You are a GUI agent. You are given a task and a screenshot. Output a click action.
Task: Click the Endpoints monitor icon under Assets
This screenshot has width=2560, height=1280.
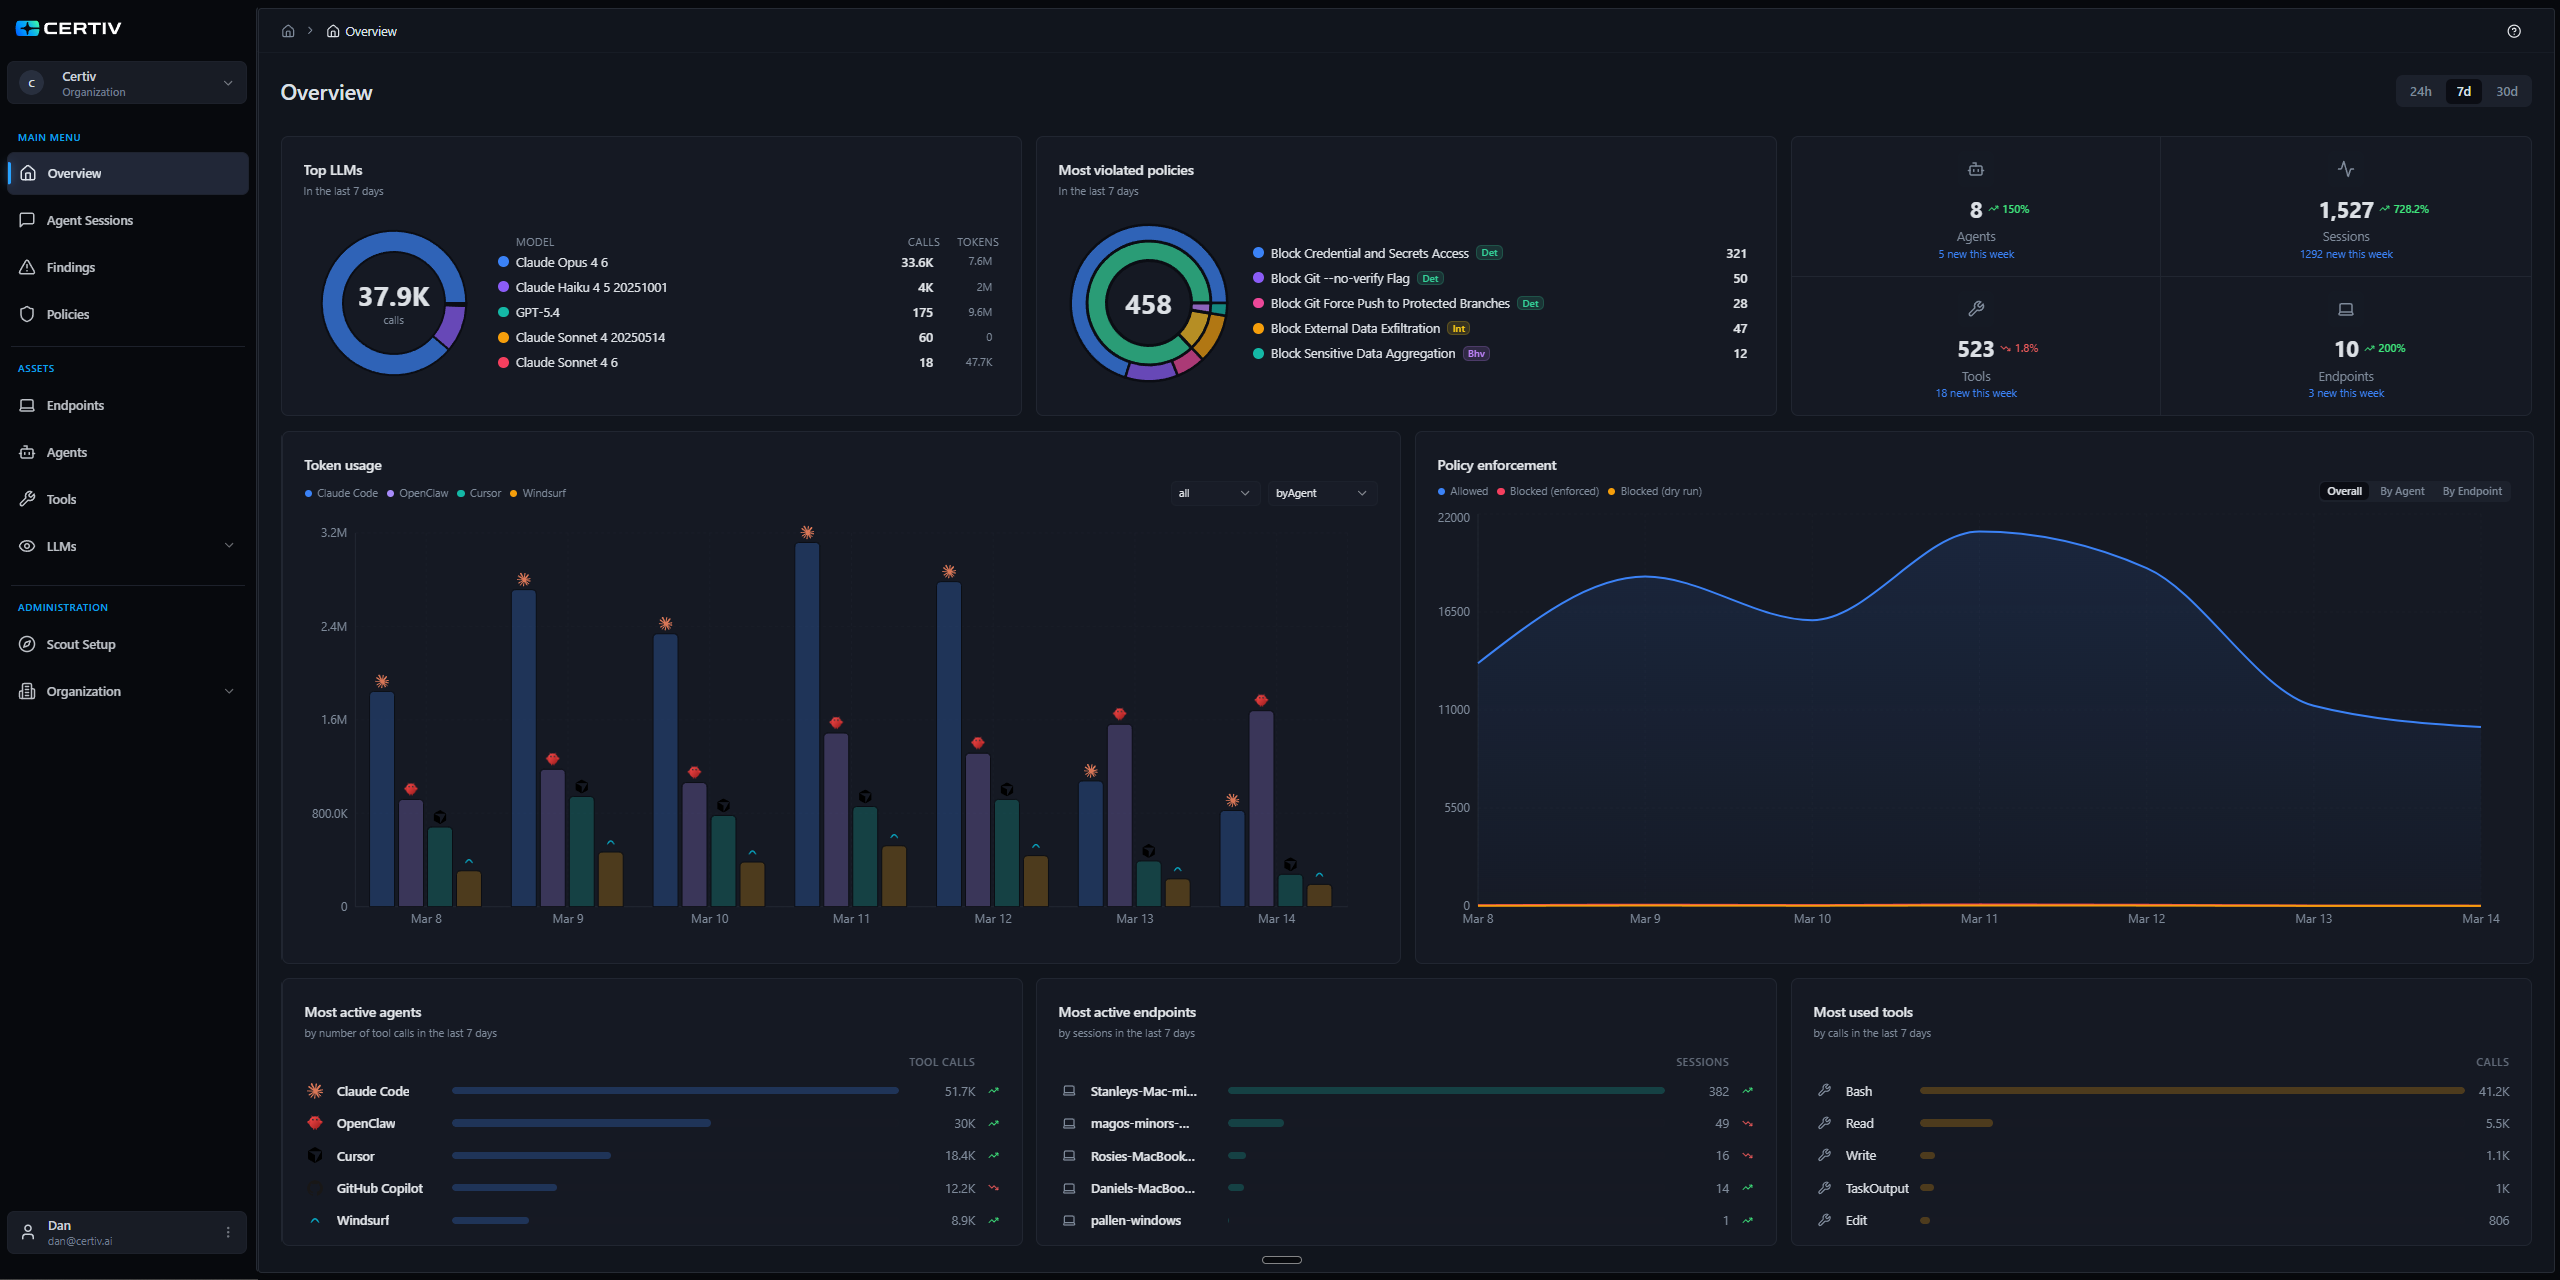pyautogui.click(x=27, y=405)
